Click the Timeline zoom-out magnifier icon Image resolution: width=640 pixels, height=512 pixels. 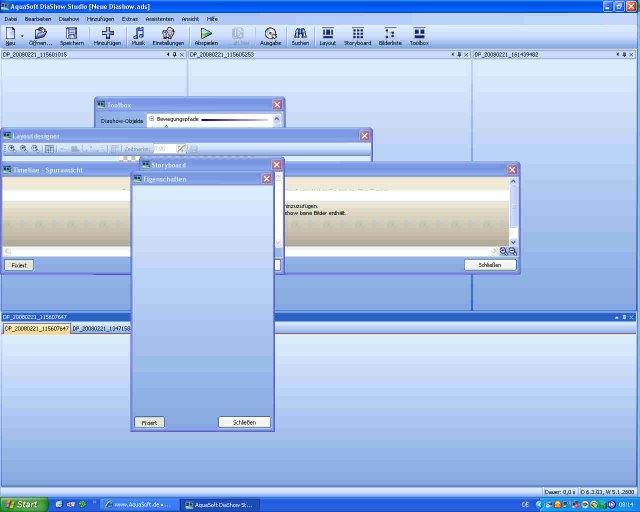click(x=513, y=251)
